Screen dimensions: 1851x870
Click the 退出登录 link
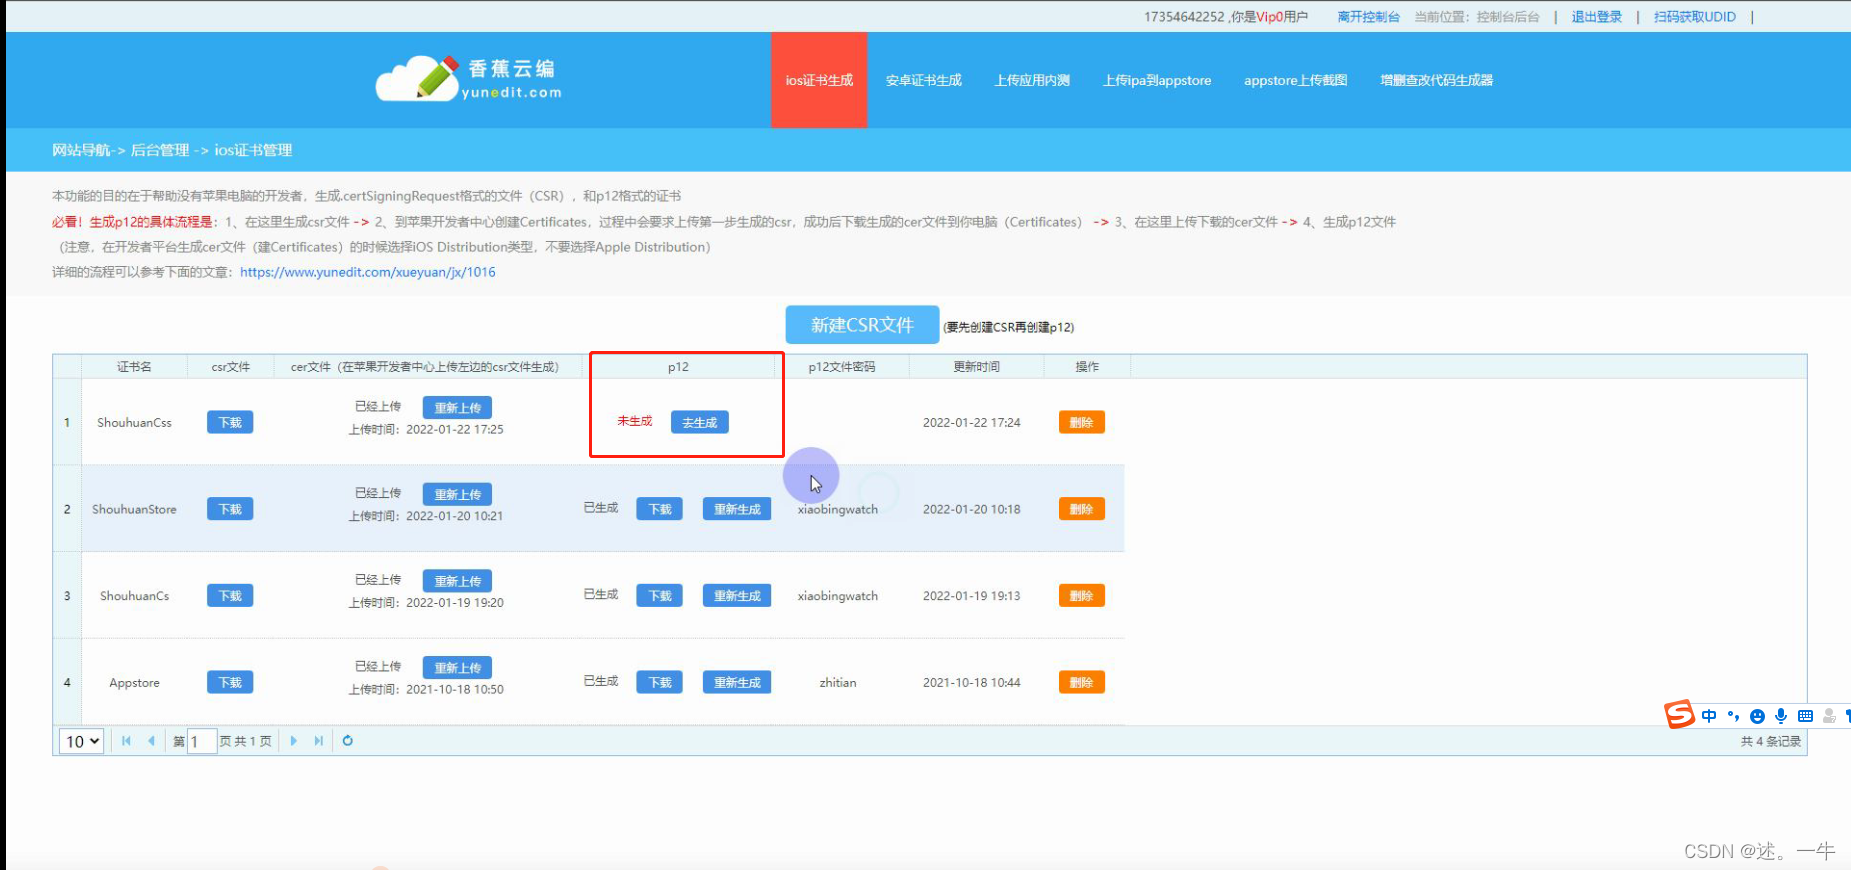(1597, 17)
